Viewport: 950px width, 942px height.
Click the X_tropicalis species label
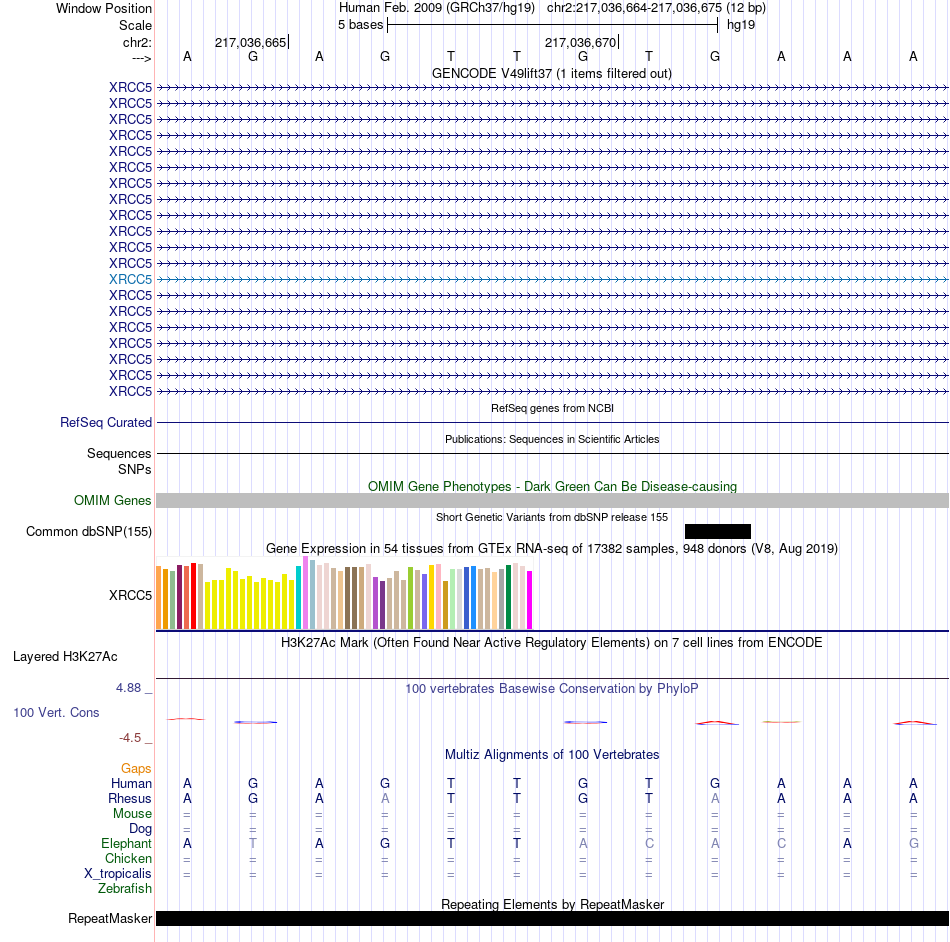click(x=118, y=874)
